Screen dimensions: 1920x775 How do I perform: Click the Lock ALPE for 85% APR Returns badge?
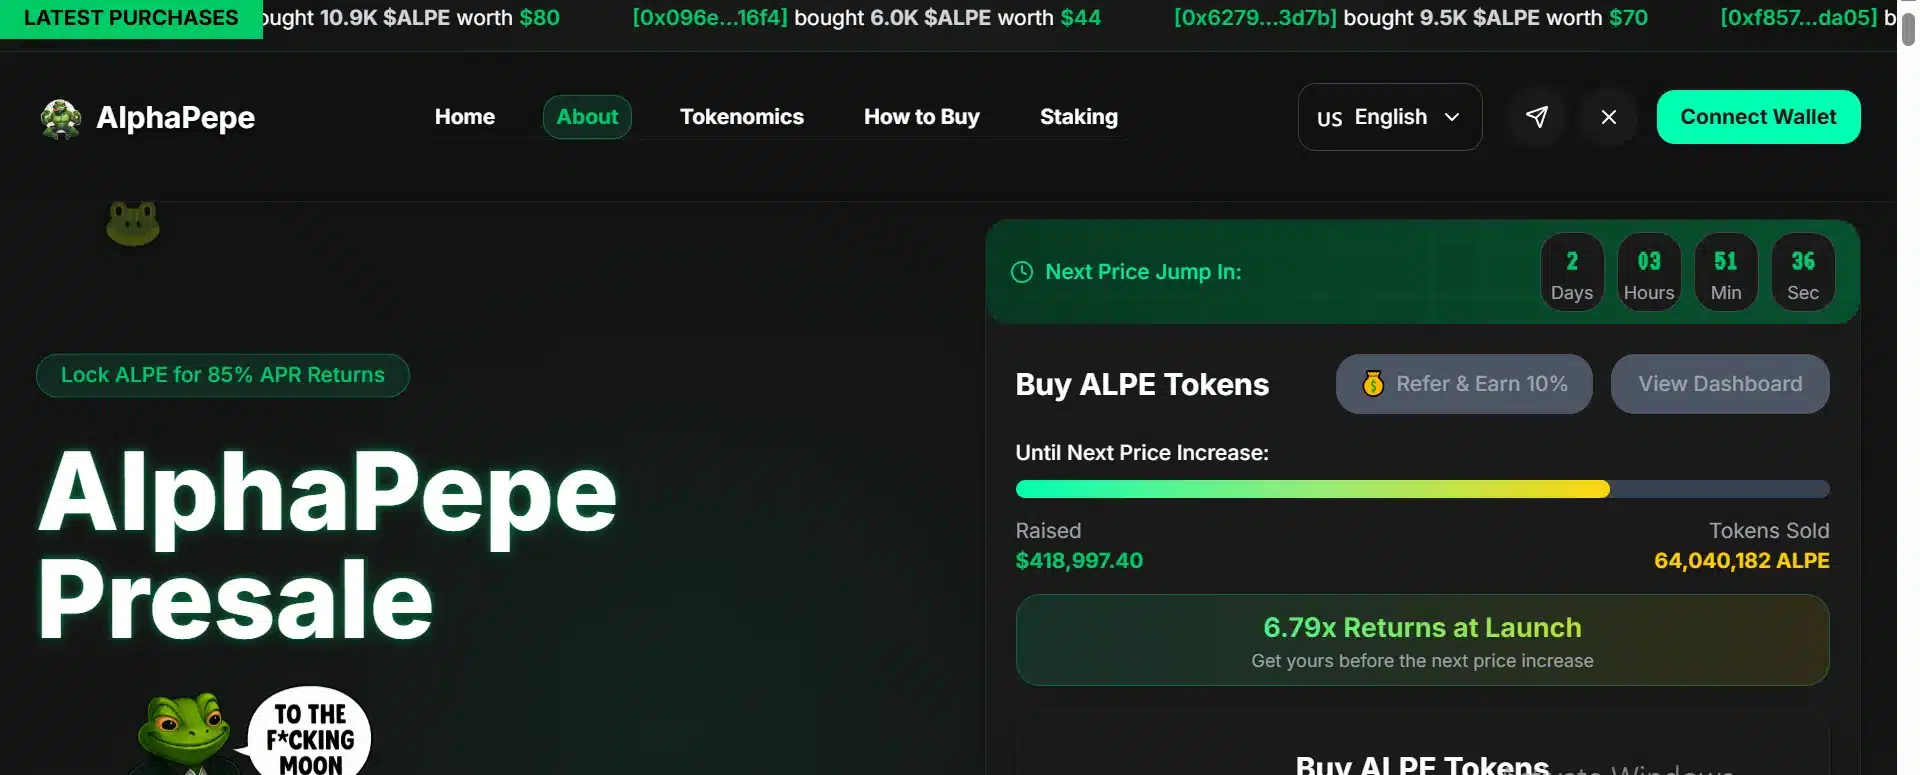pos(222,375)
